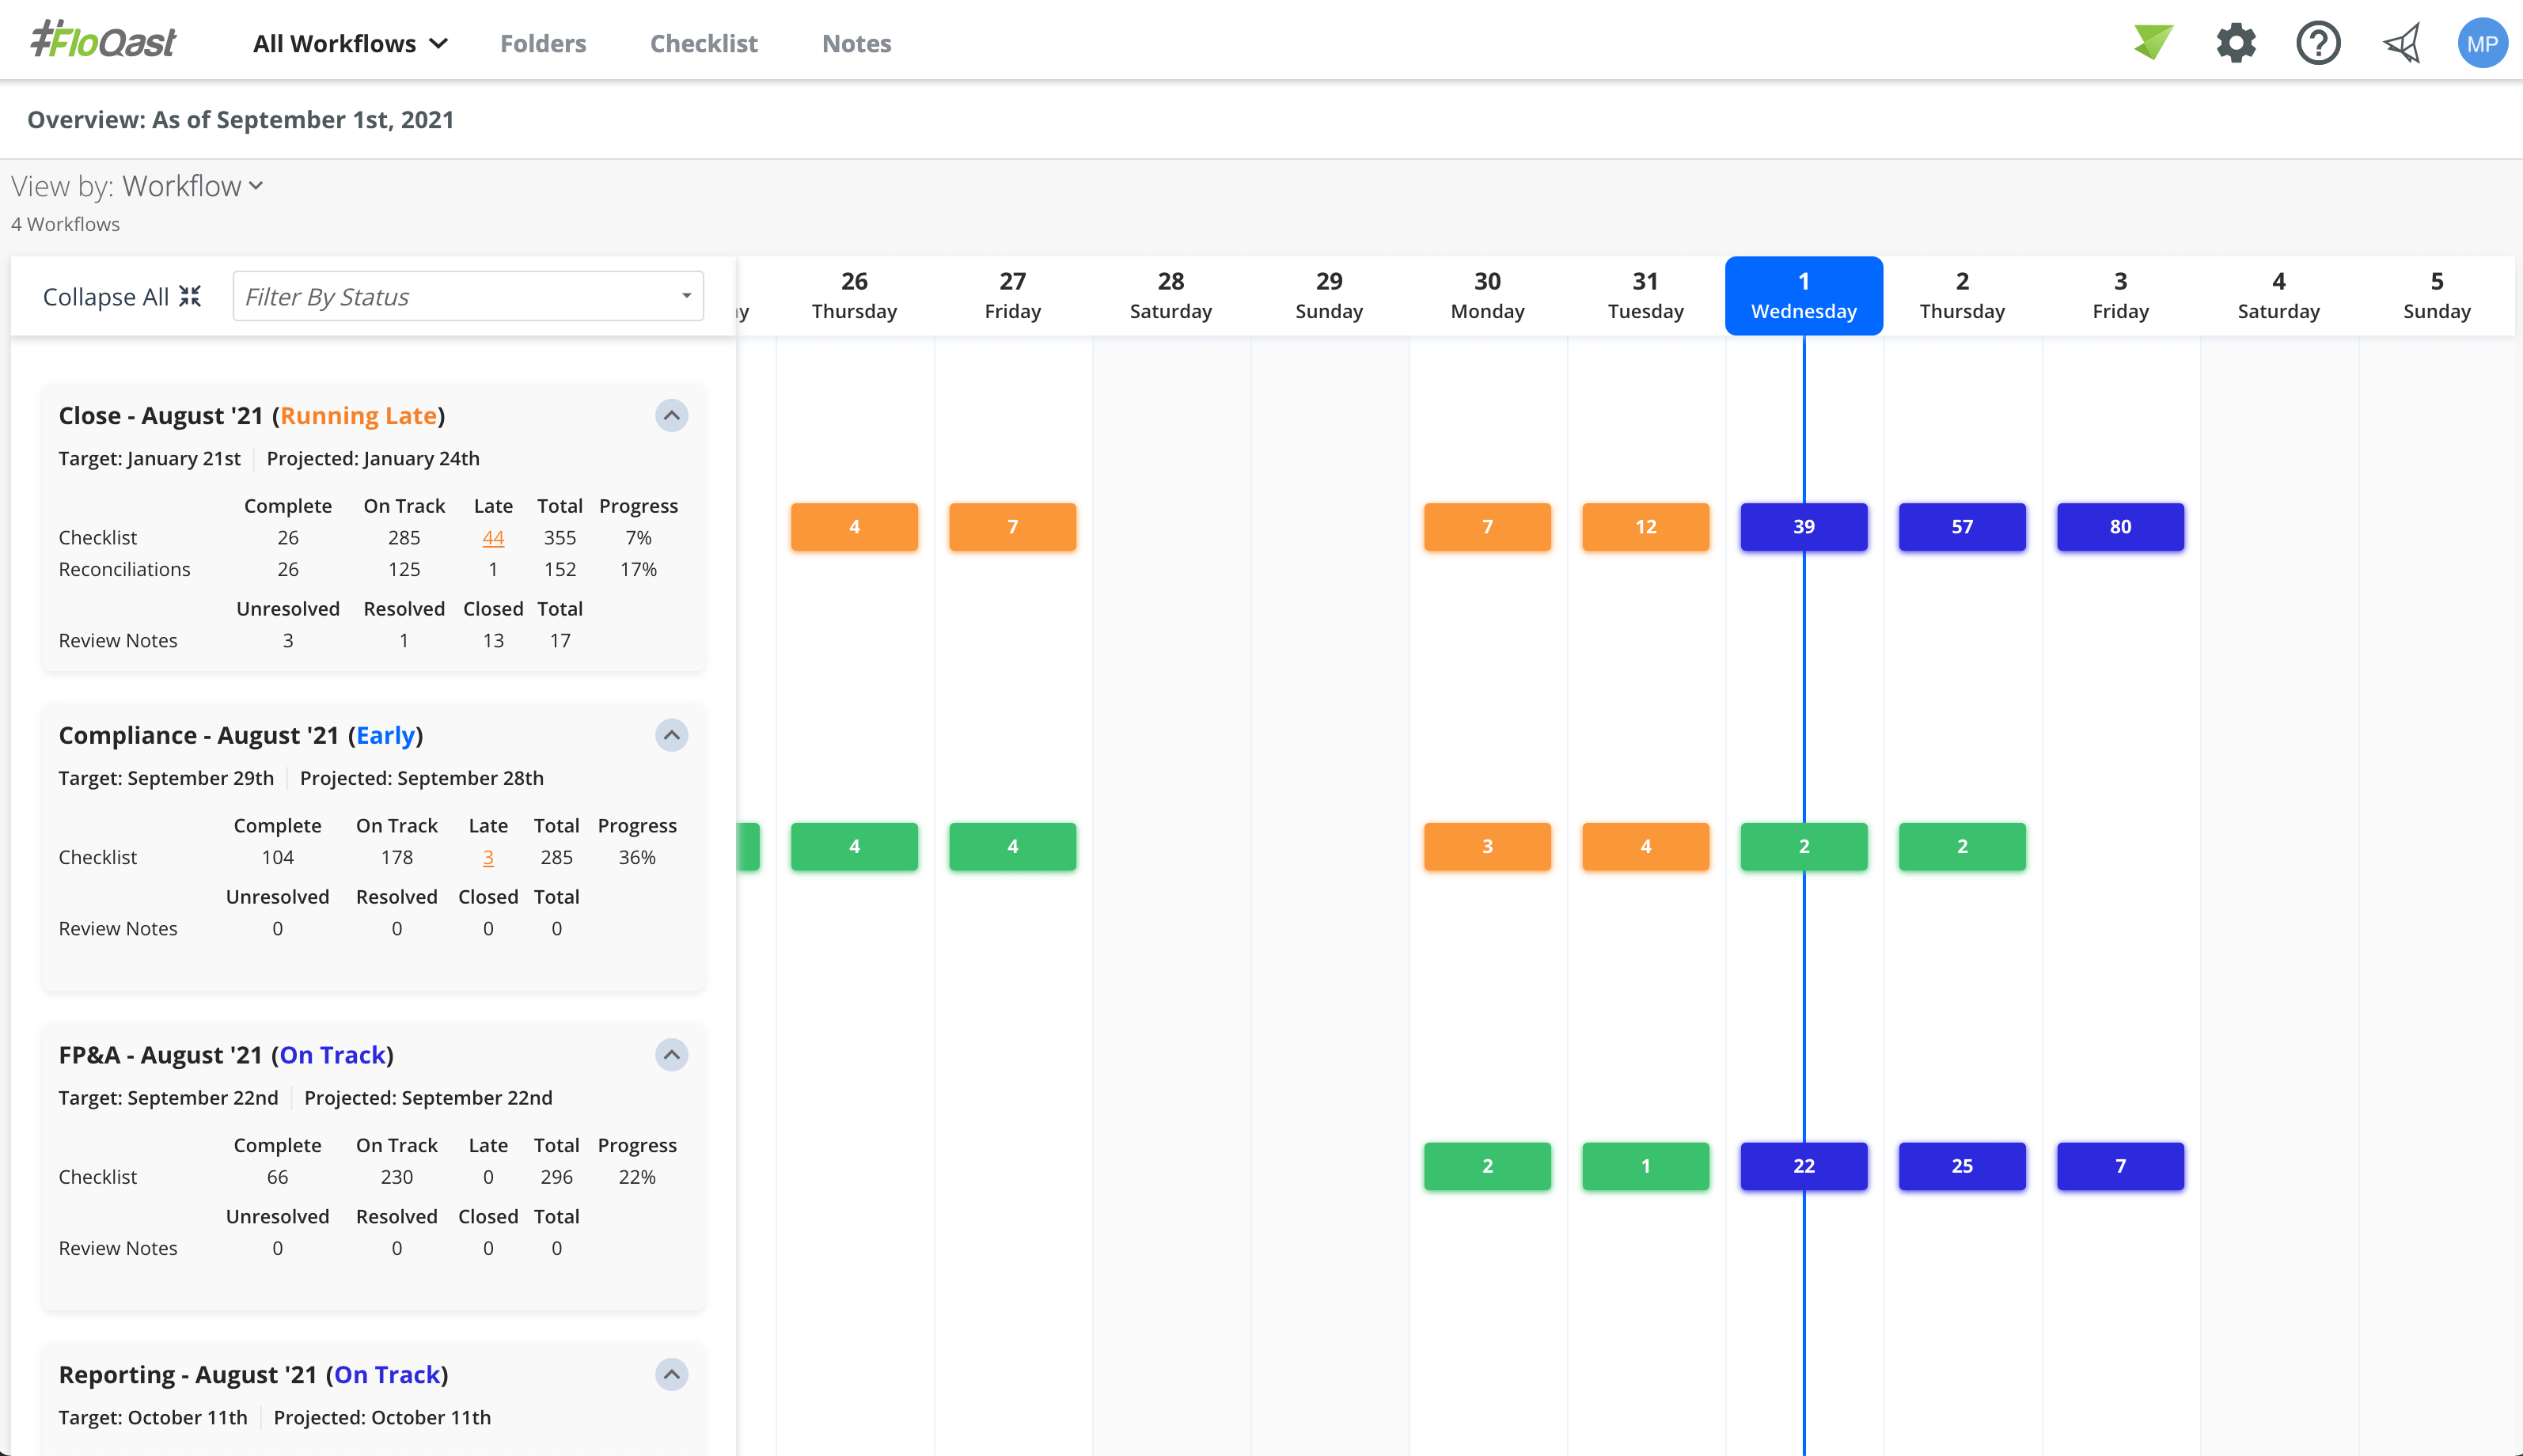The height and width of the screenshot is (1456, 2523).
Task: Click Close blue tile 80 on Friday
Action: 2121,527
